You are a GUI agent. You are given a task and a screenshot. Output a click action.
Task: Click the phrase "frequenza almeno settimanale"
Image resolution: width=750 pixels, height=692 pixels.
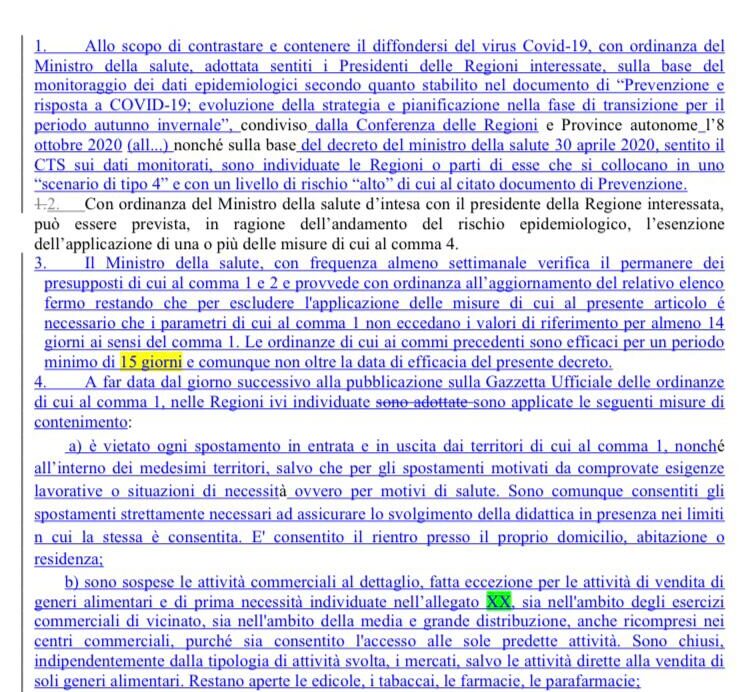(418, 263)
